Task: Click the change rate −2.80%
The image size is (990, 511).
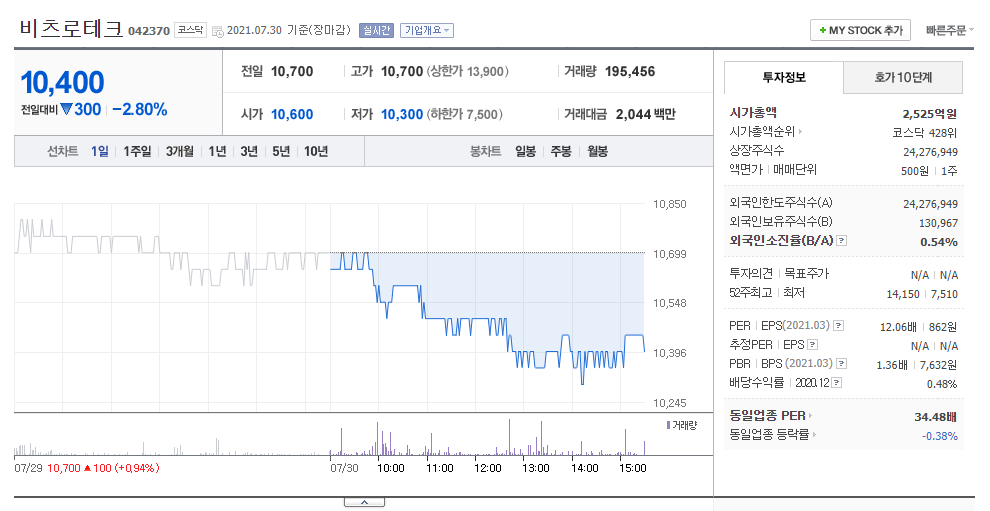Action: (x=140, y=110)
